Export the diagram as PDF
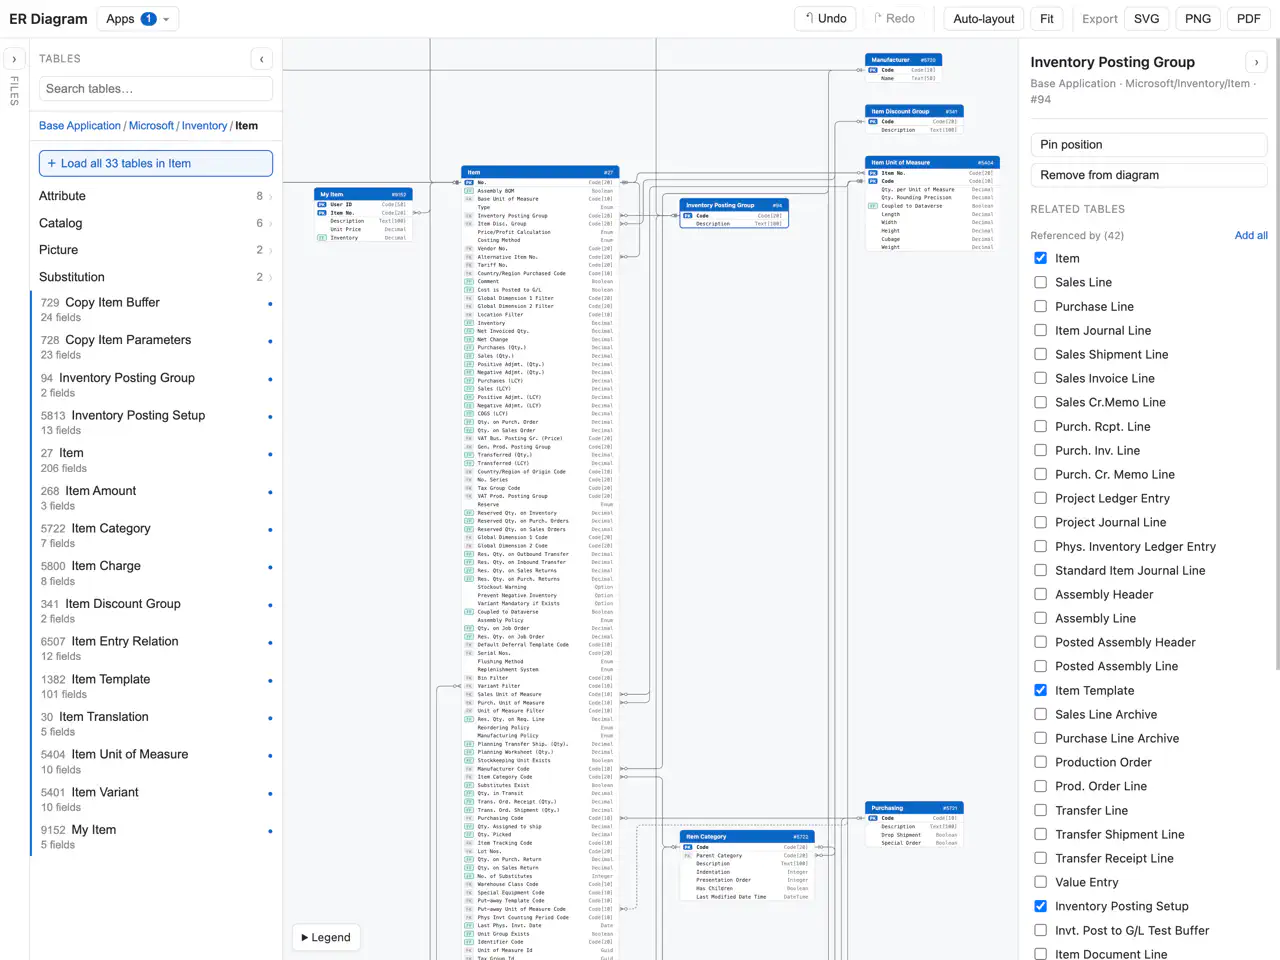 (1248, 18)
